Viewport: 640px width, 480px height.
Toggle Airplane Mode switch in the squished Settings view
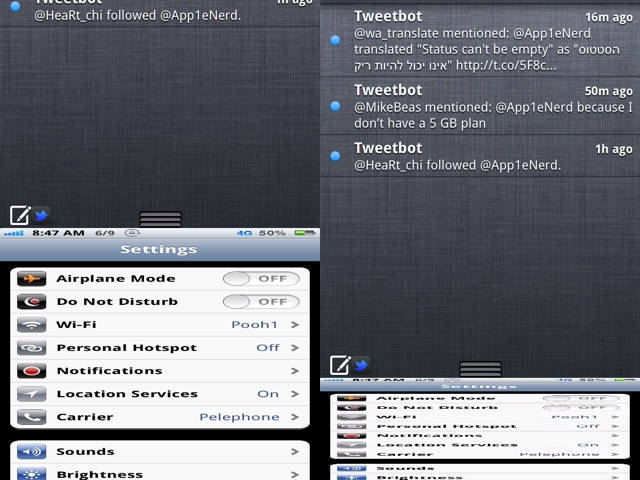point(581,398)
